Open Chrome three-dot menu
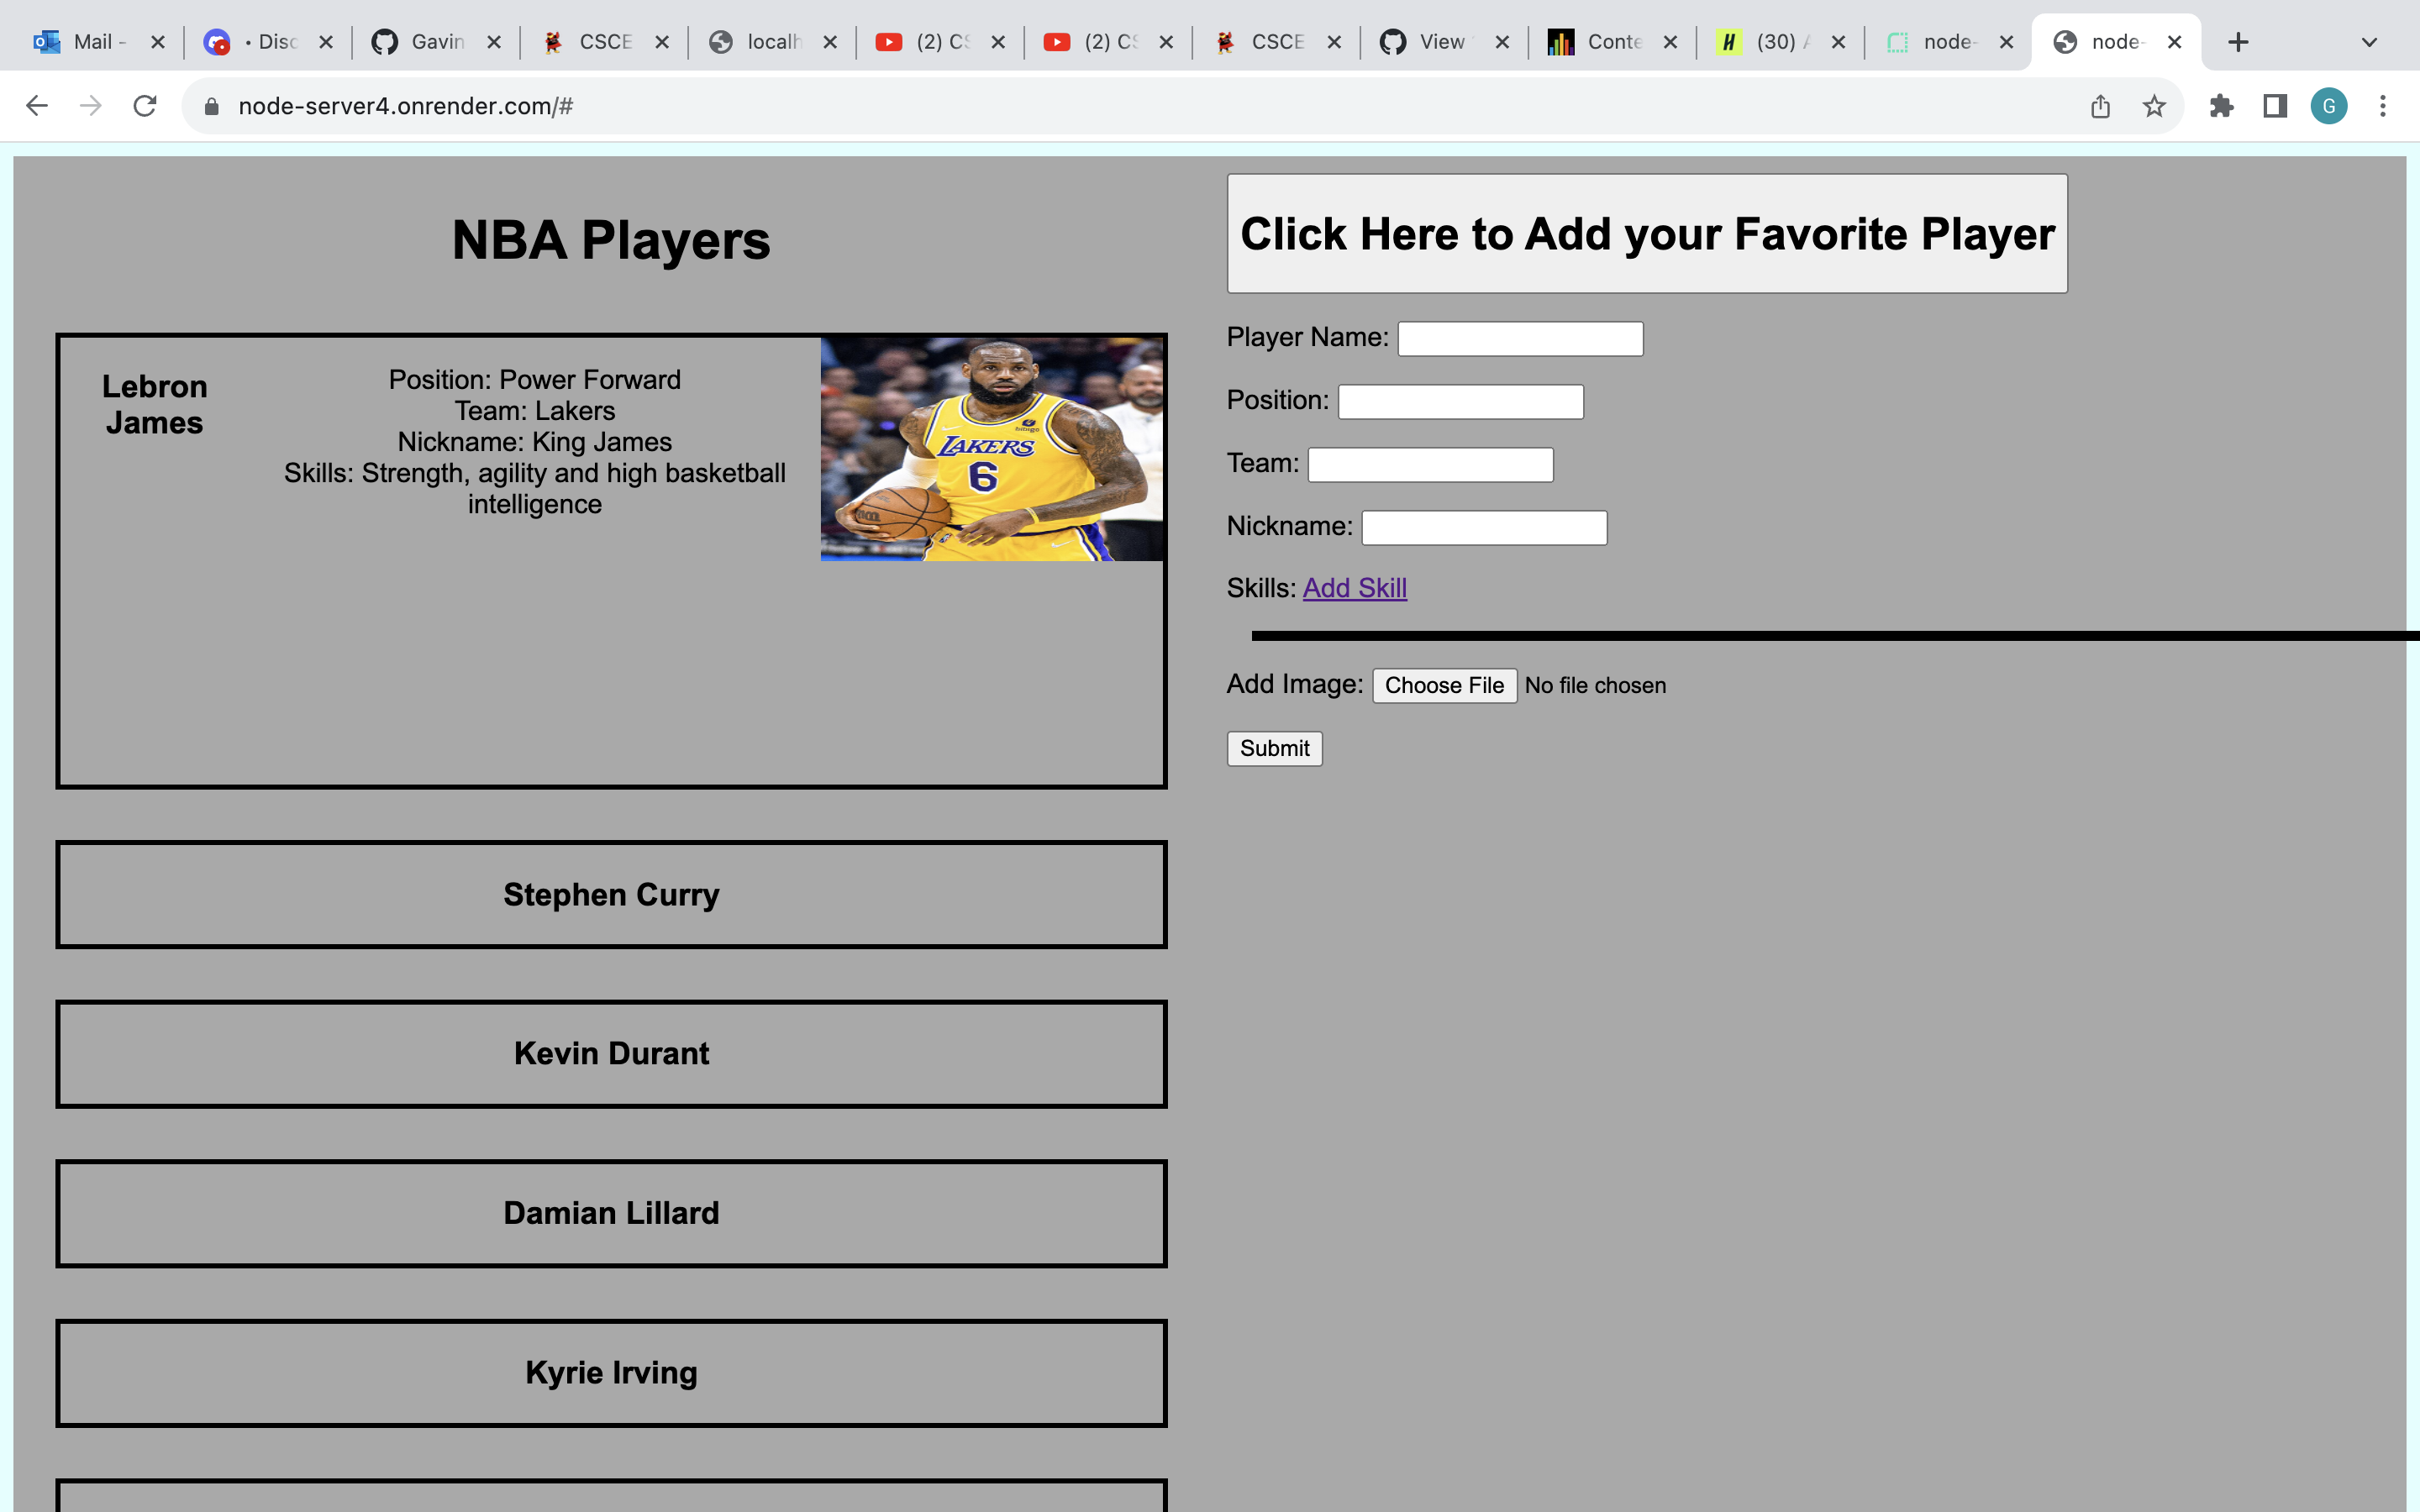Image resolution: width=2420 pixels, height=1512 pixels. coord(2383,106)
